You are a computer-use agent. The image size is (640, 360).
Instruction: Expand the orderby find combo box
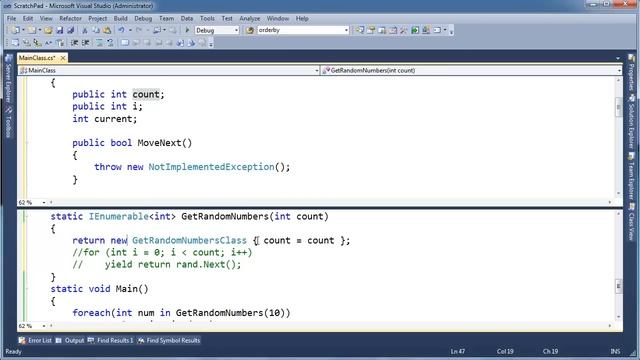(346, 30)
